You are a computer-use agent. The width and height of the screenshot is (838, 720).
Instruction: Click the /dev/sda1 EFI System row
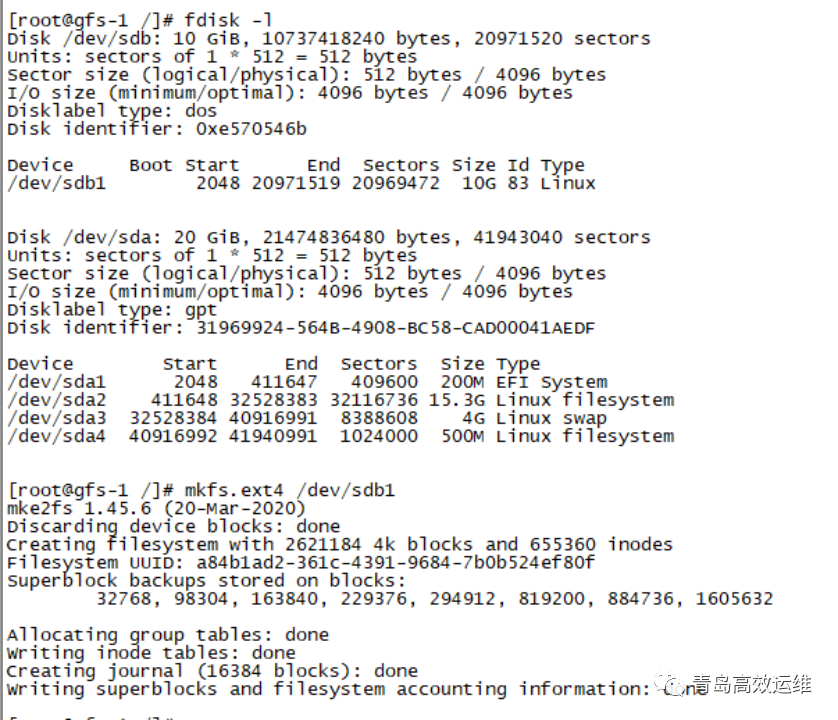pos(306,382)
